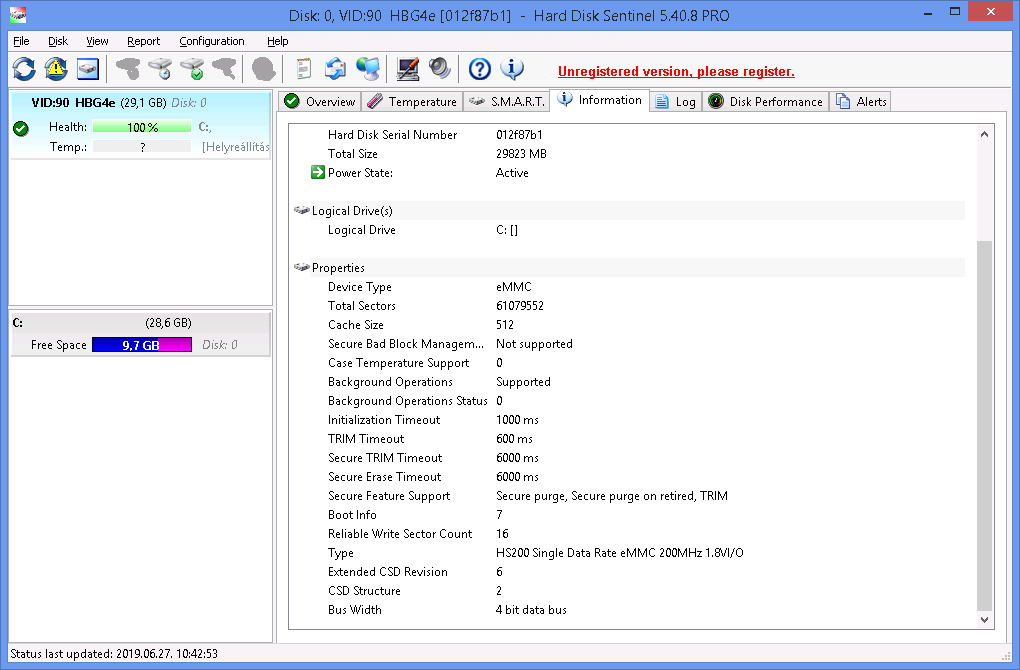The image size is (1020, 670).
Task: Click the Status last updated status bar text
Action: pyautogui.click(x=114, y=654)
